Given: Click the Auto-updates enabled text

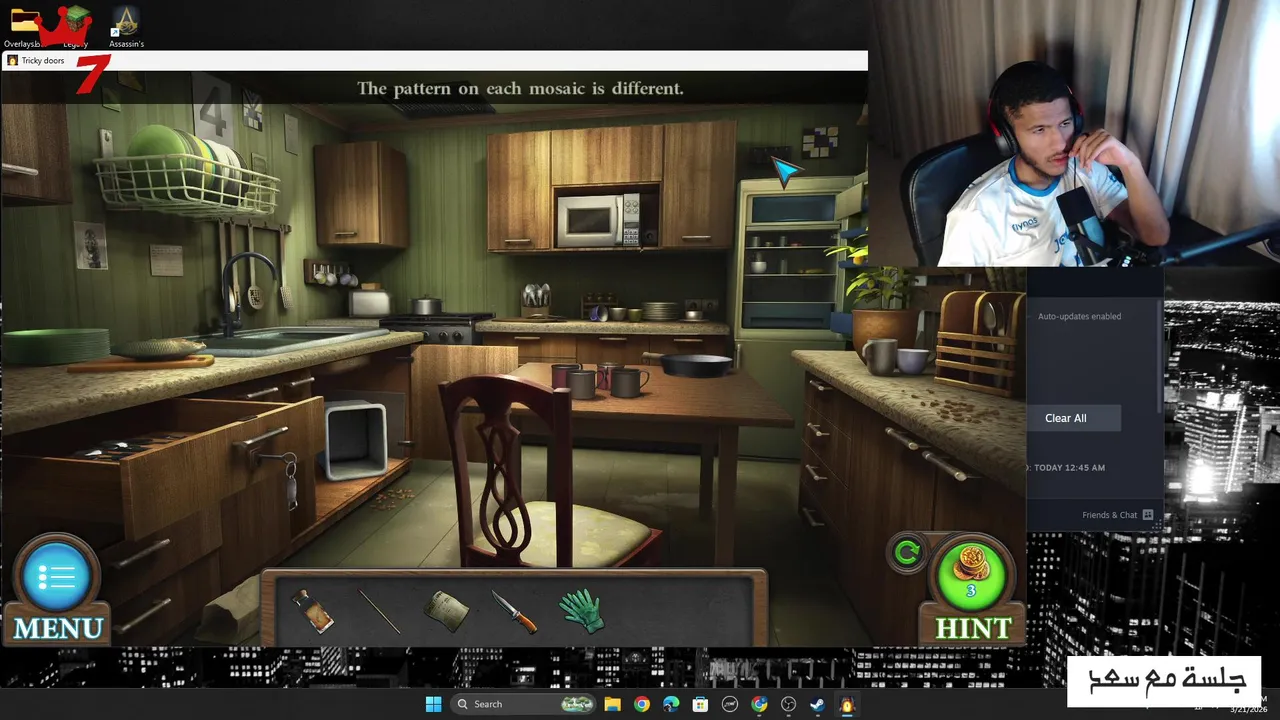Looking at the screenshot, I should click(1079, 316).
